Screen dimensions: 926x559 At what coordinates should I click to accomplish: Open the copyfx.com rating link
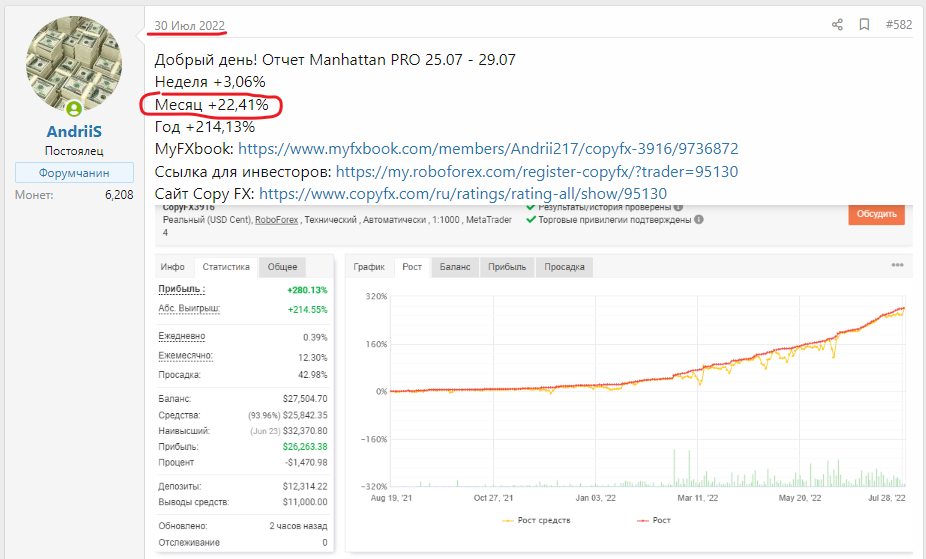click(x=463, y=194)
